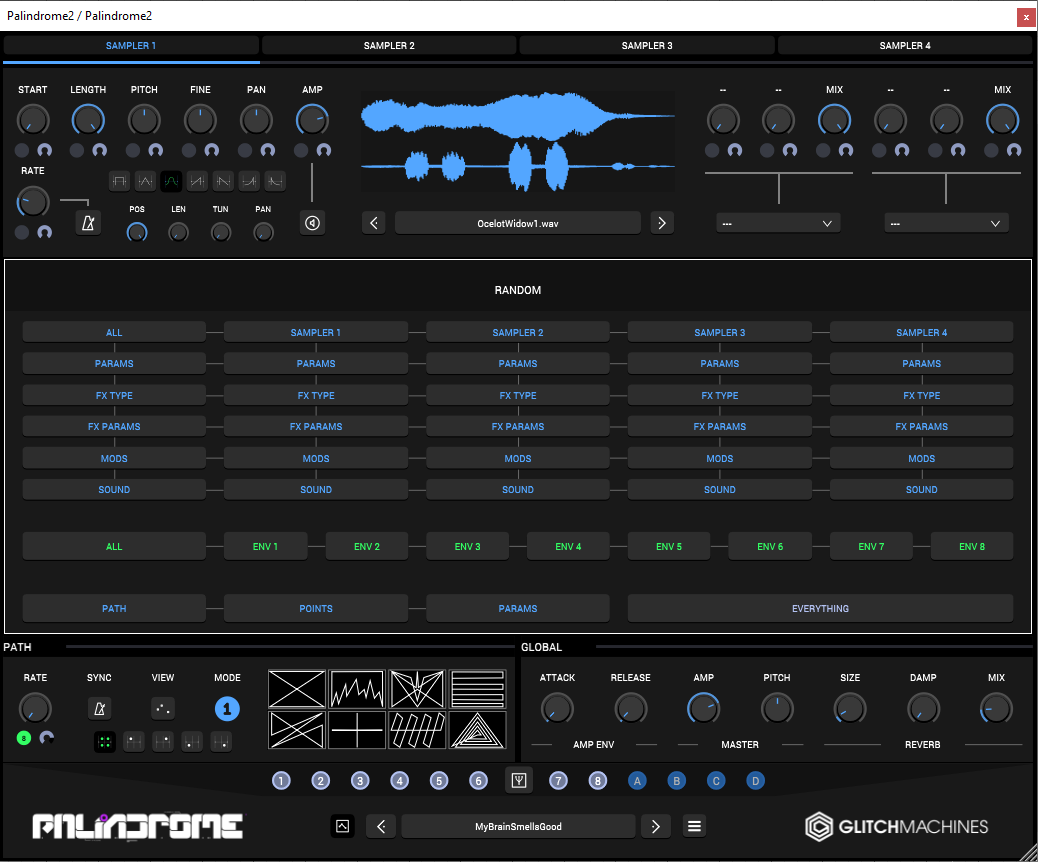Randomize SAMPLER 3 MODS
The height and width of the screenshot is (862, 1038).
[720, 458]
